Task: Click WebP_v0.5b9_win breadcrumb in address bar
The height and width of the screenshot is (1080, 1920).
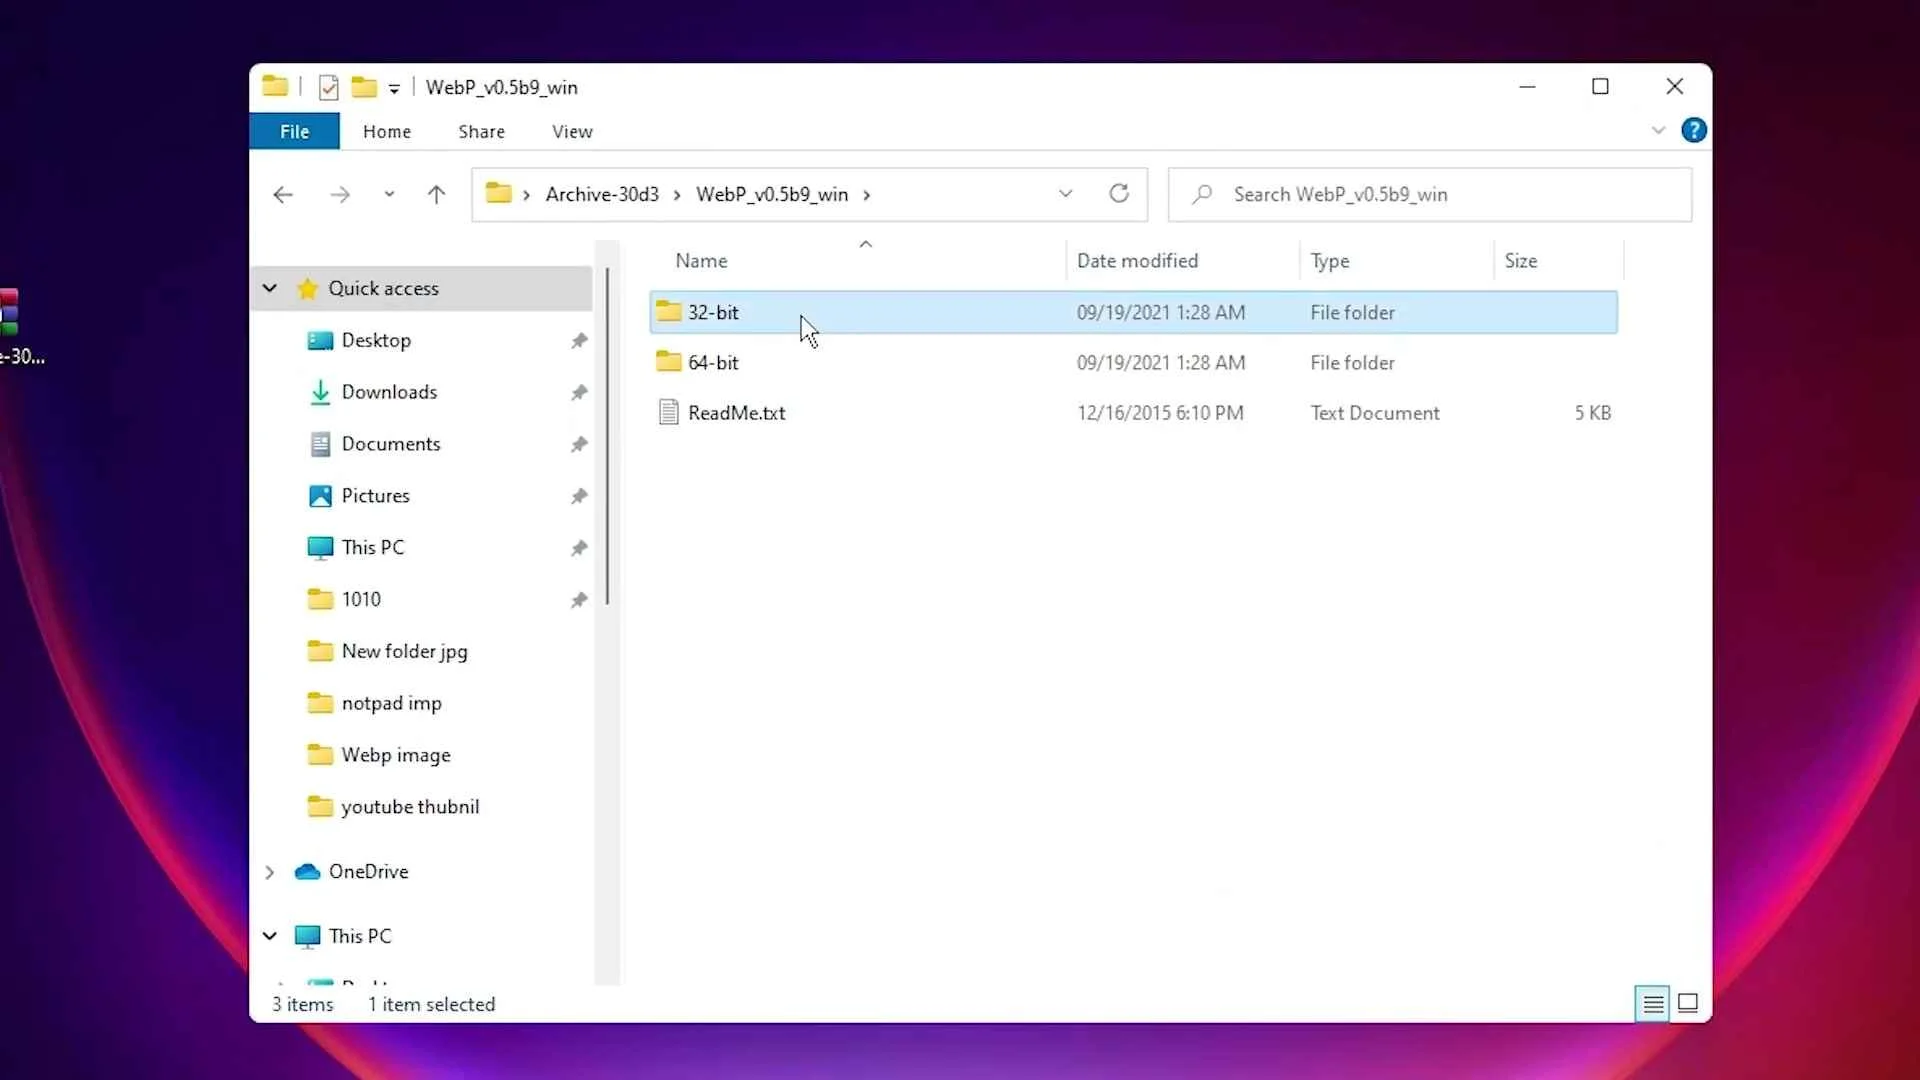Action: point(772,194)
